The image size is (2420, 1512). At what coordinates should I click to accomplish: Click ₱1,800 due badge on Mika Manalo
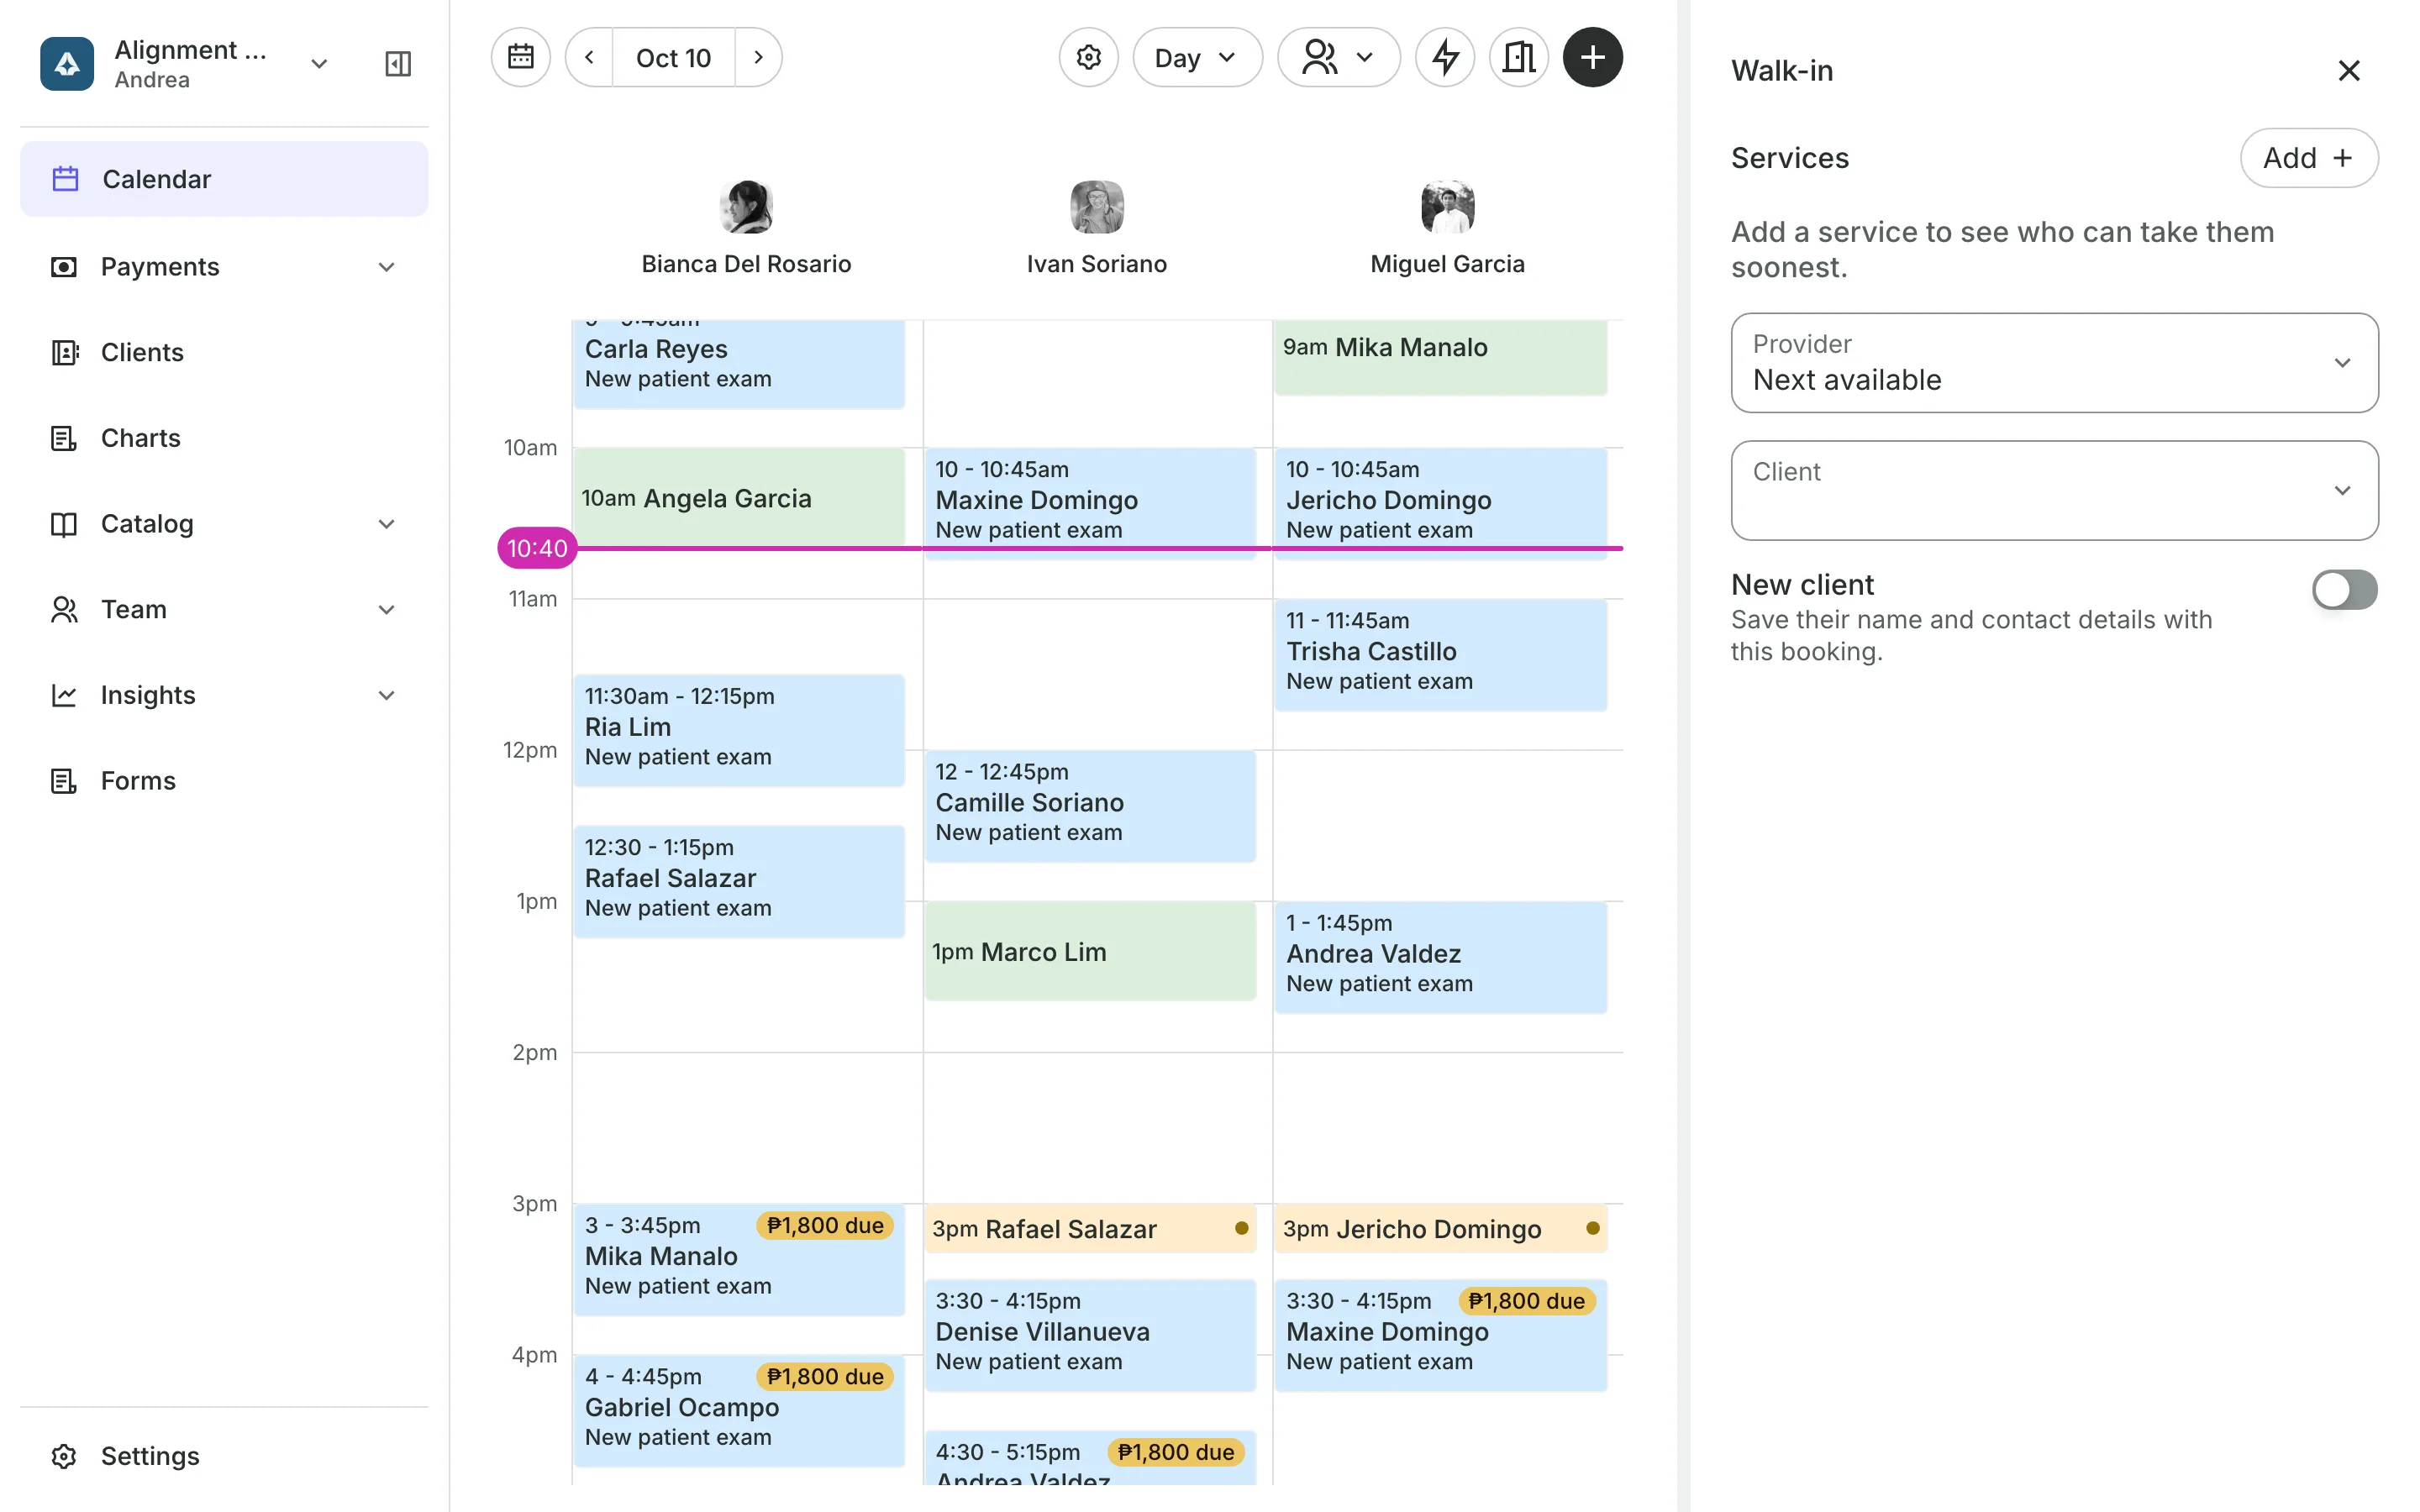[x=824, y=1225]
